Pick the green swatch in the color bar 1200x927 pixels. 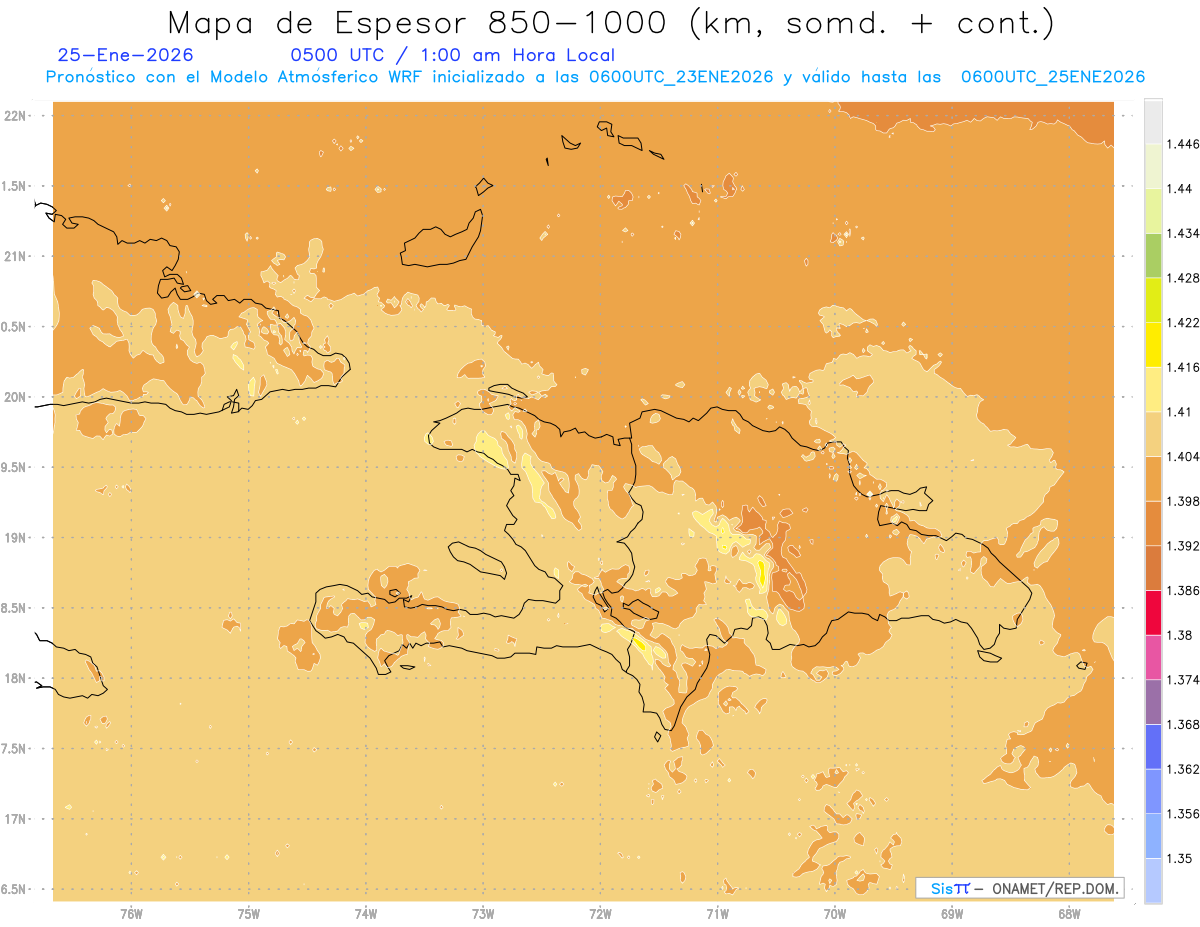(1153, 255)
